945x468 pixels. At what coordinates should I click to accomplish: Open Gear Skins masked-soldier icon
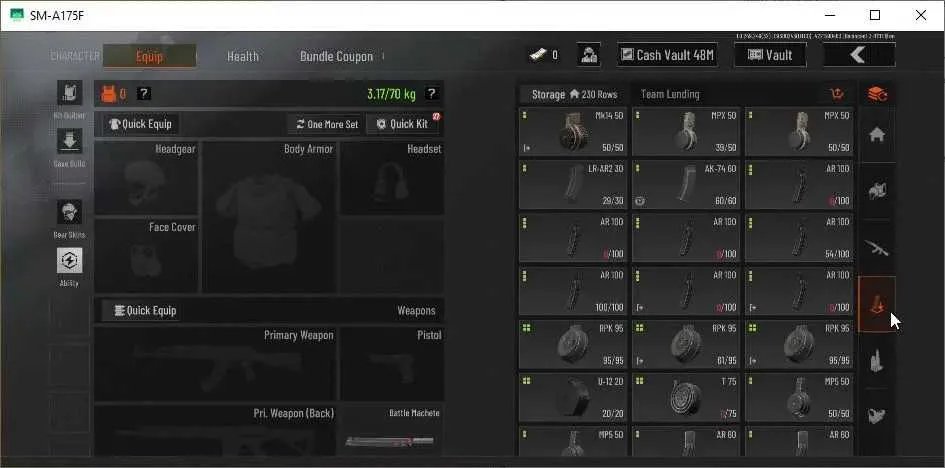pyautogui.click(x=69, y=212)
